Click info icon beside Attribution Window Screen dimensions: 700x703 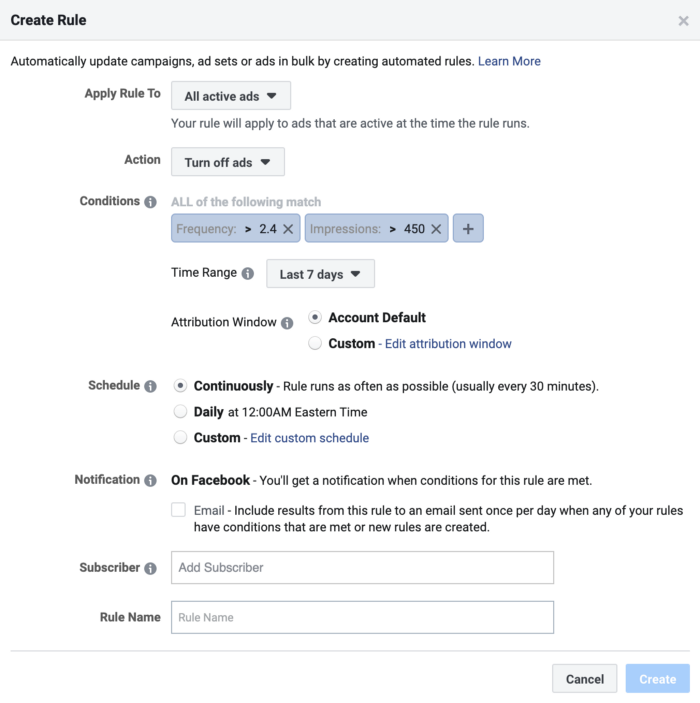[x=287, y=323]
